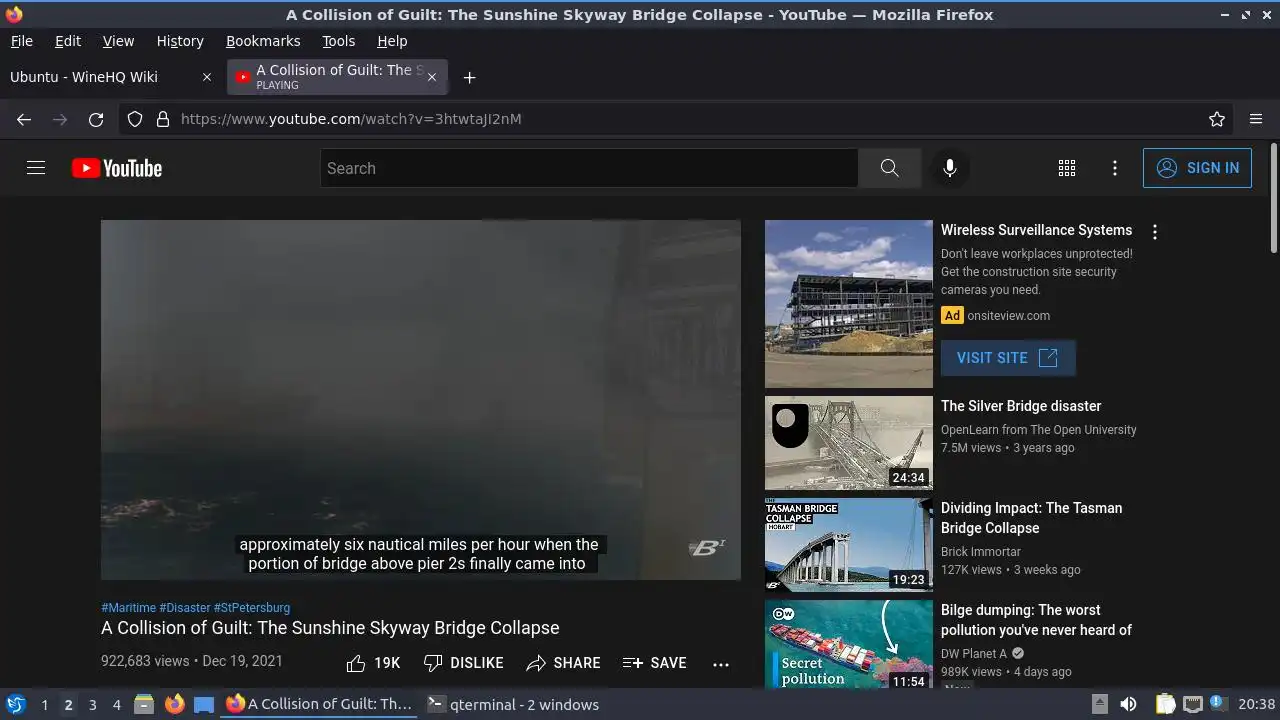This screenshot has height=720, width=1280.
Task: Open the Edit menu
Action: [68, 41]
